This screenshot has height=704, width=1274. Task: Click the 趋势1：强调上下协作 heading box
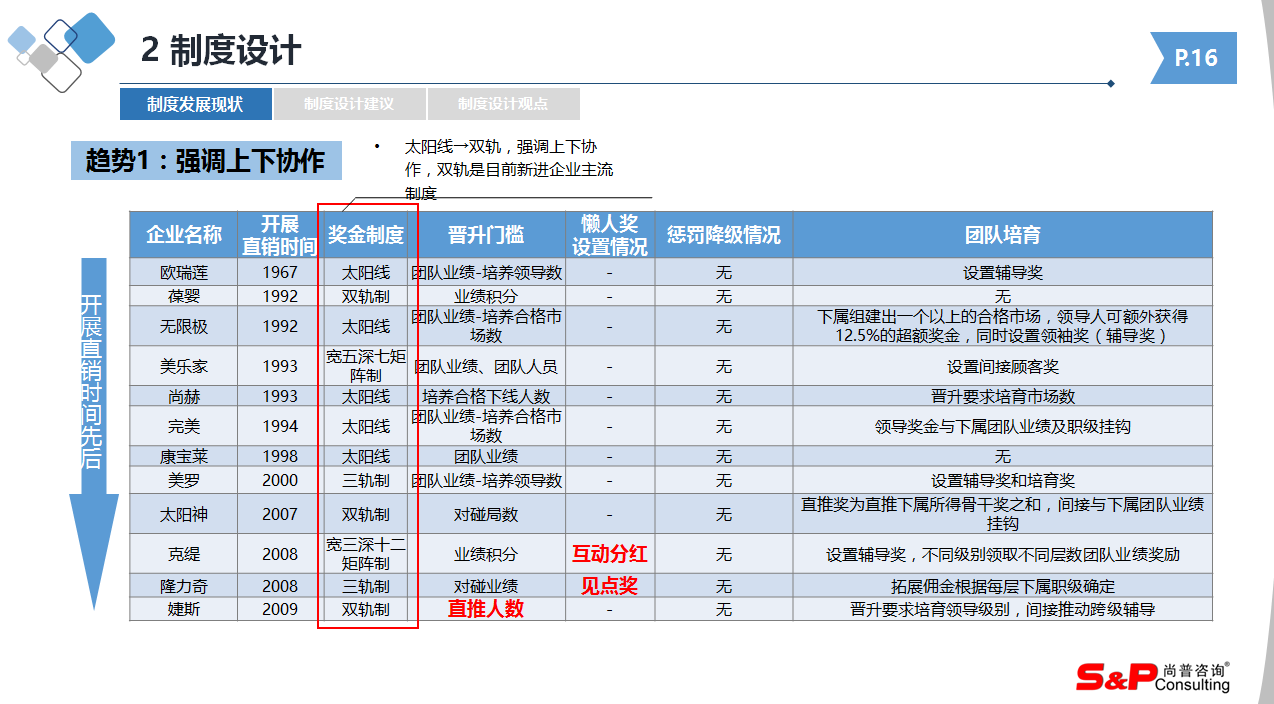point(205,161)
